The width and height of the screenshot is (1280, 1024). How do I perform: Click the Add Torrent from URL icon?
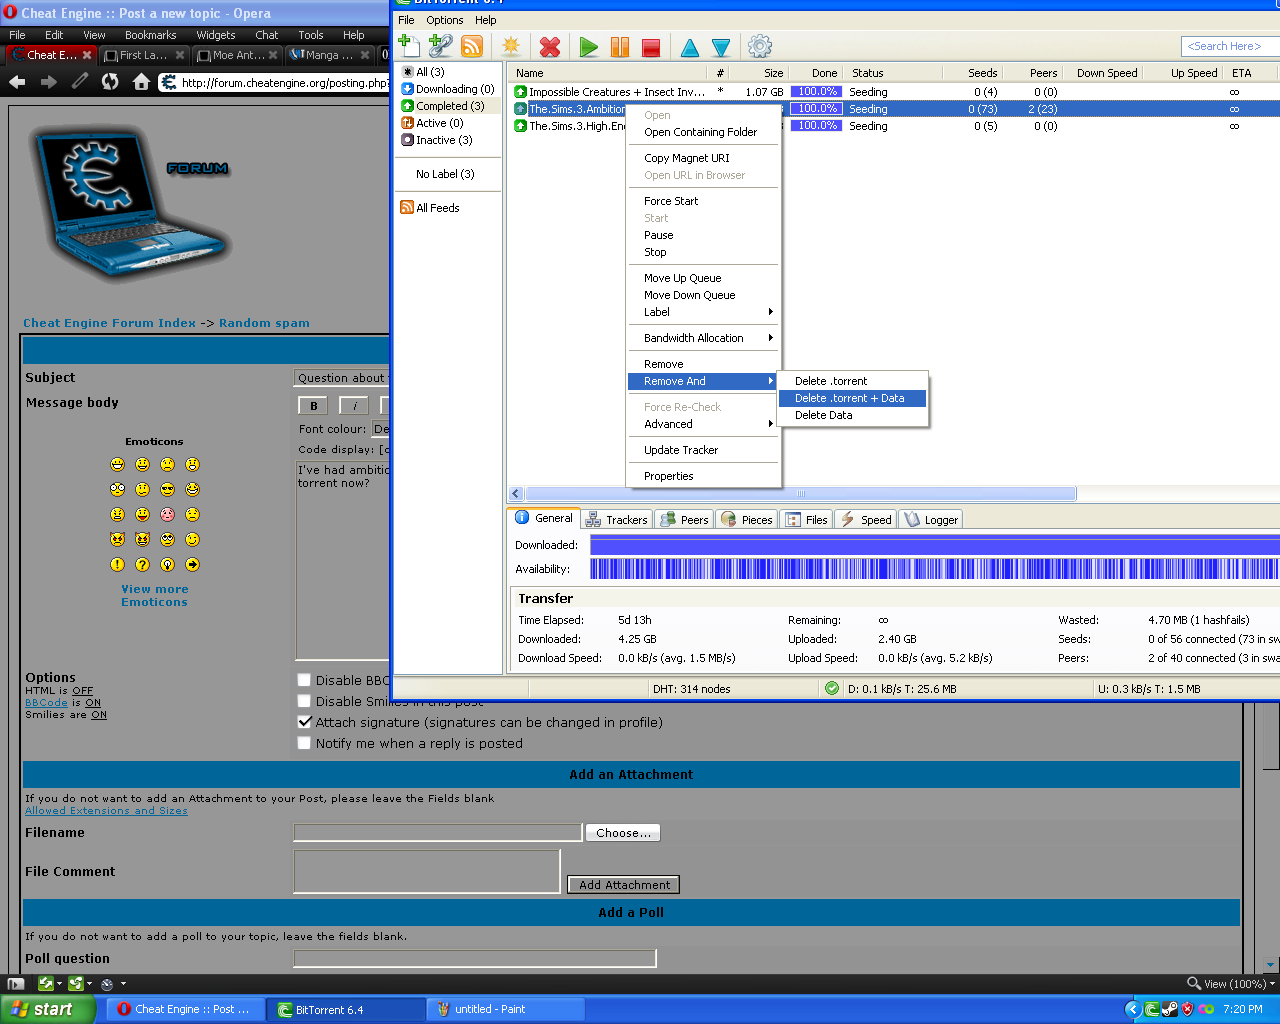click(440, 46)
